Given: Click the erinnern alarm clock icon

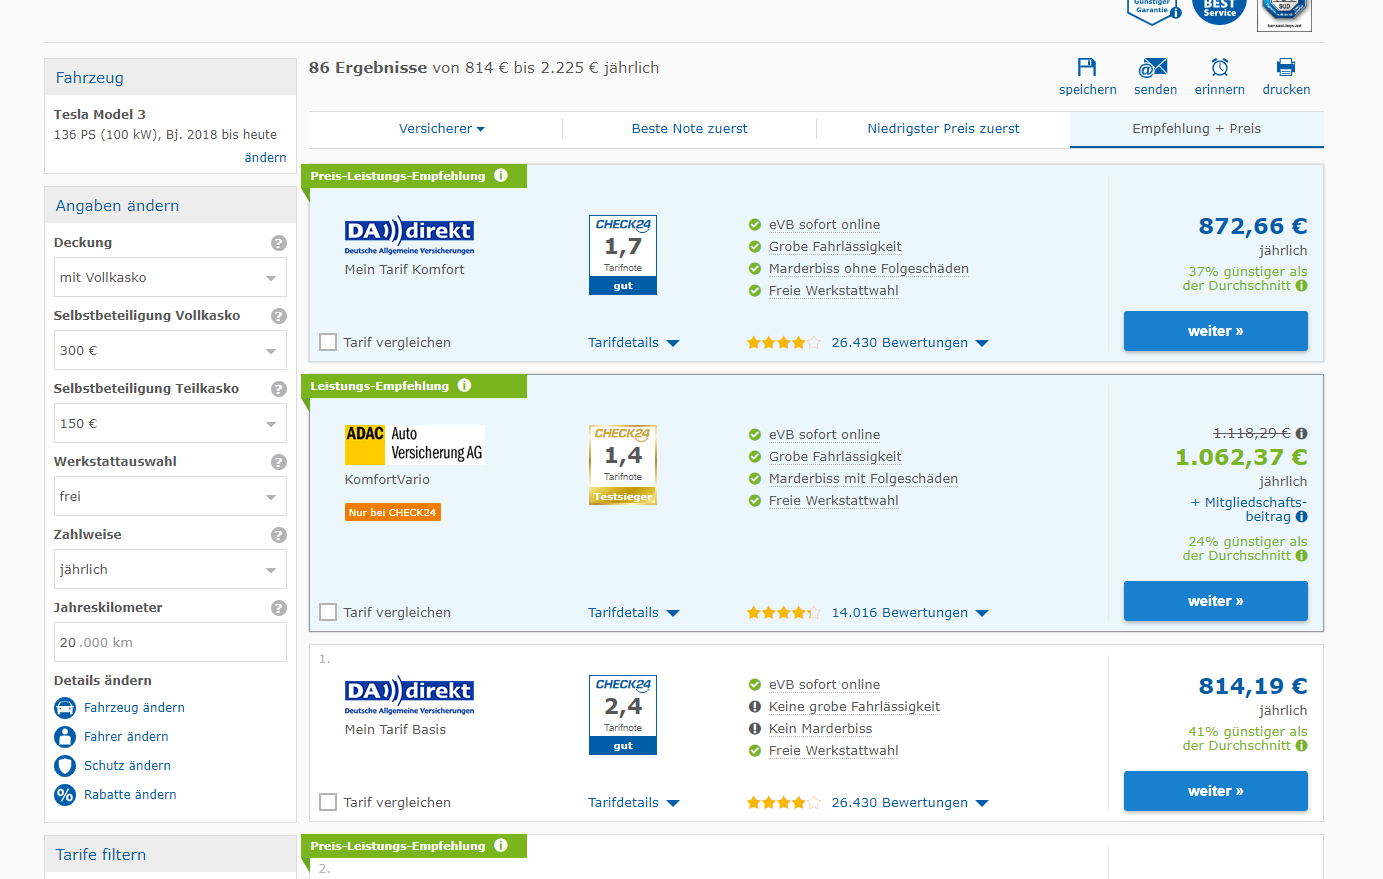Looking at the screenshot, I should (1220, 67).
